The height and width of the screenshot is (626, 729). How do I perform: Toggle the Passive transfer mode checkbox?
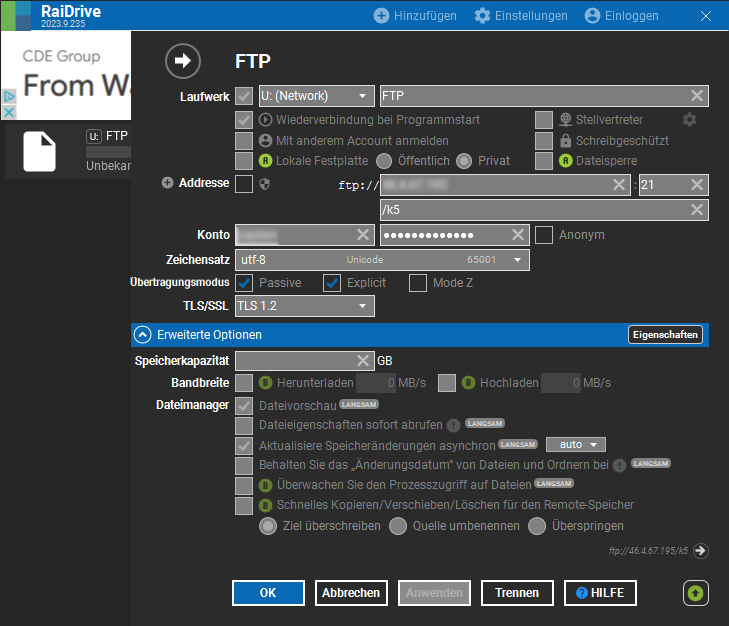point(244,283)
